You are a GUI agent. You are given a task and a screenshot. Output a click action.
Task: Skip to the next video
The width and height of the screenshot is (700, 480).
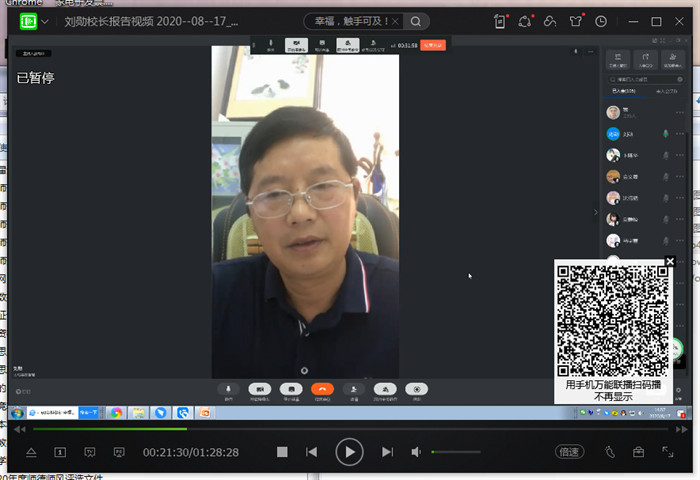(x=387, y=452)
